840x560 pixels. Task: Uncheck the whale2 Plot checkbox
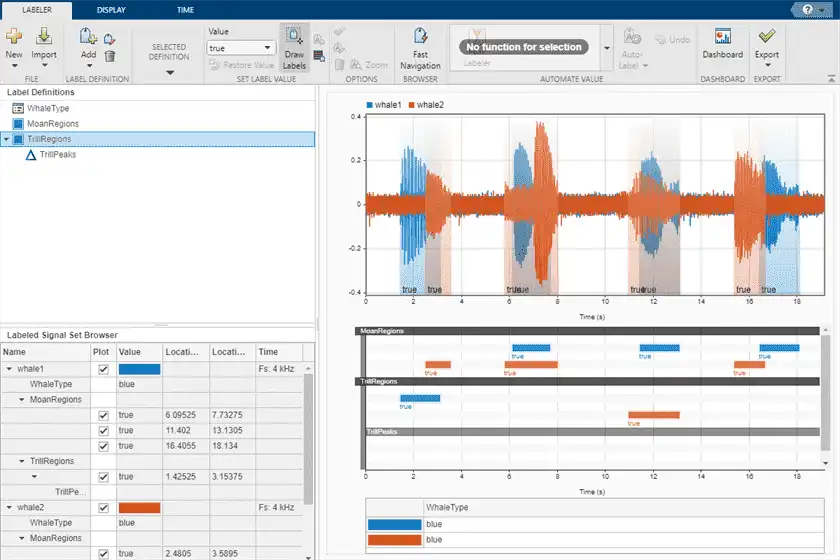coord(103,508)
